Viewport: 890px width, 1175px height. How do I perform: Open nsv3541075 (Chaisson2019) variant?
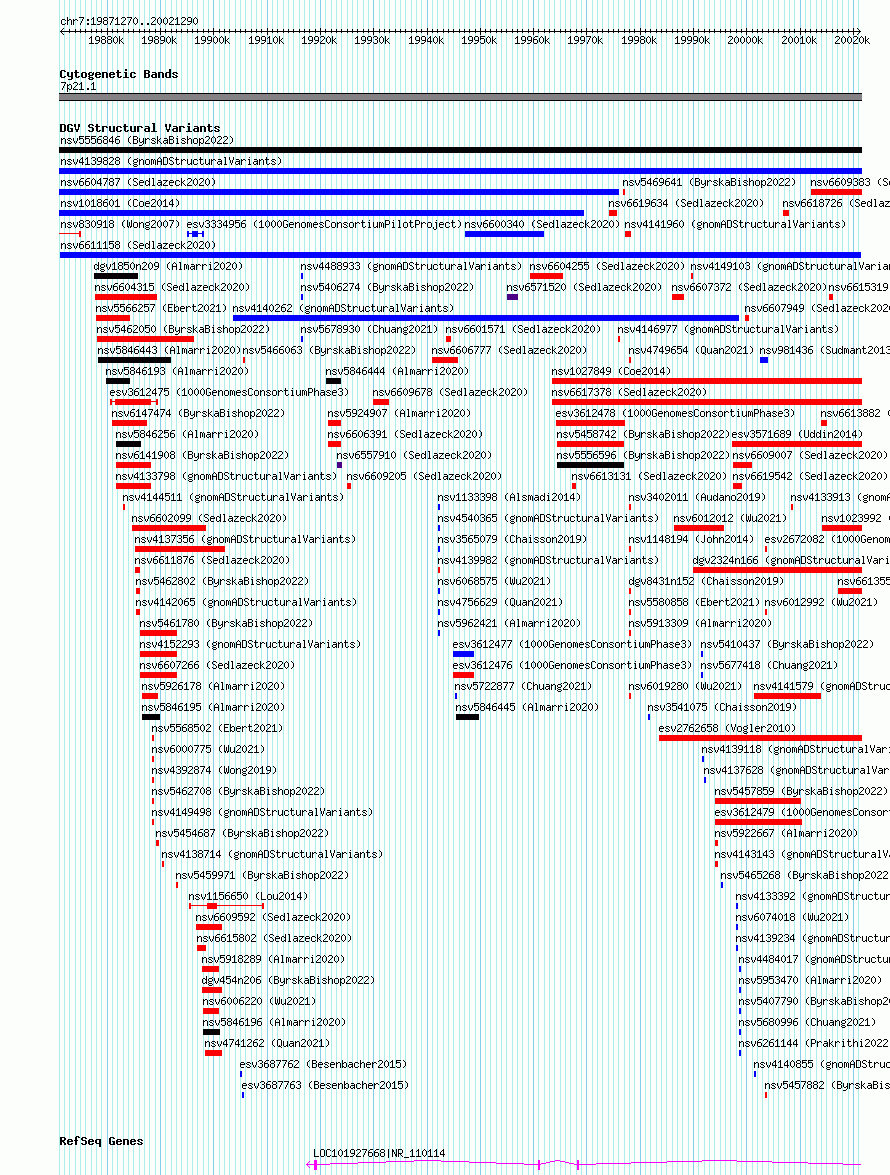722,707
